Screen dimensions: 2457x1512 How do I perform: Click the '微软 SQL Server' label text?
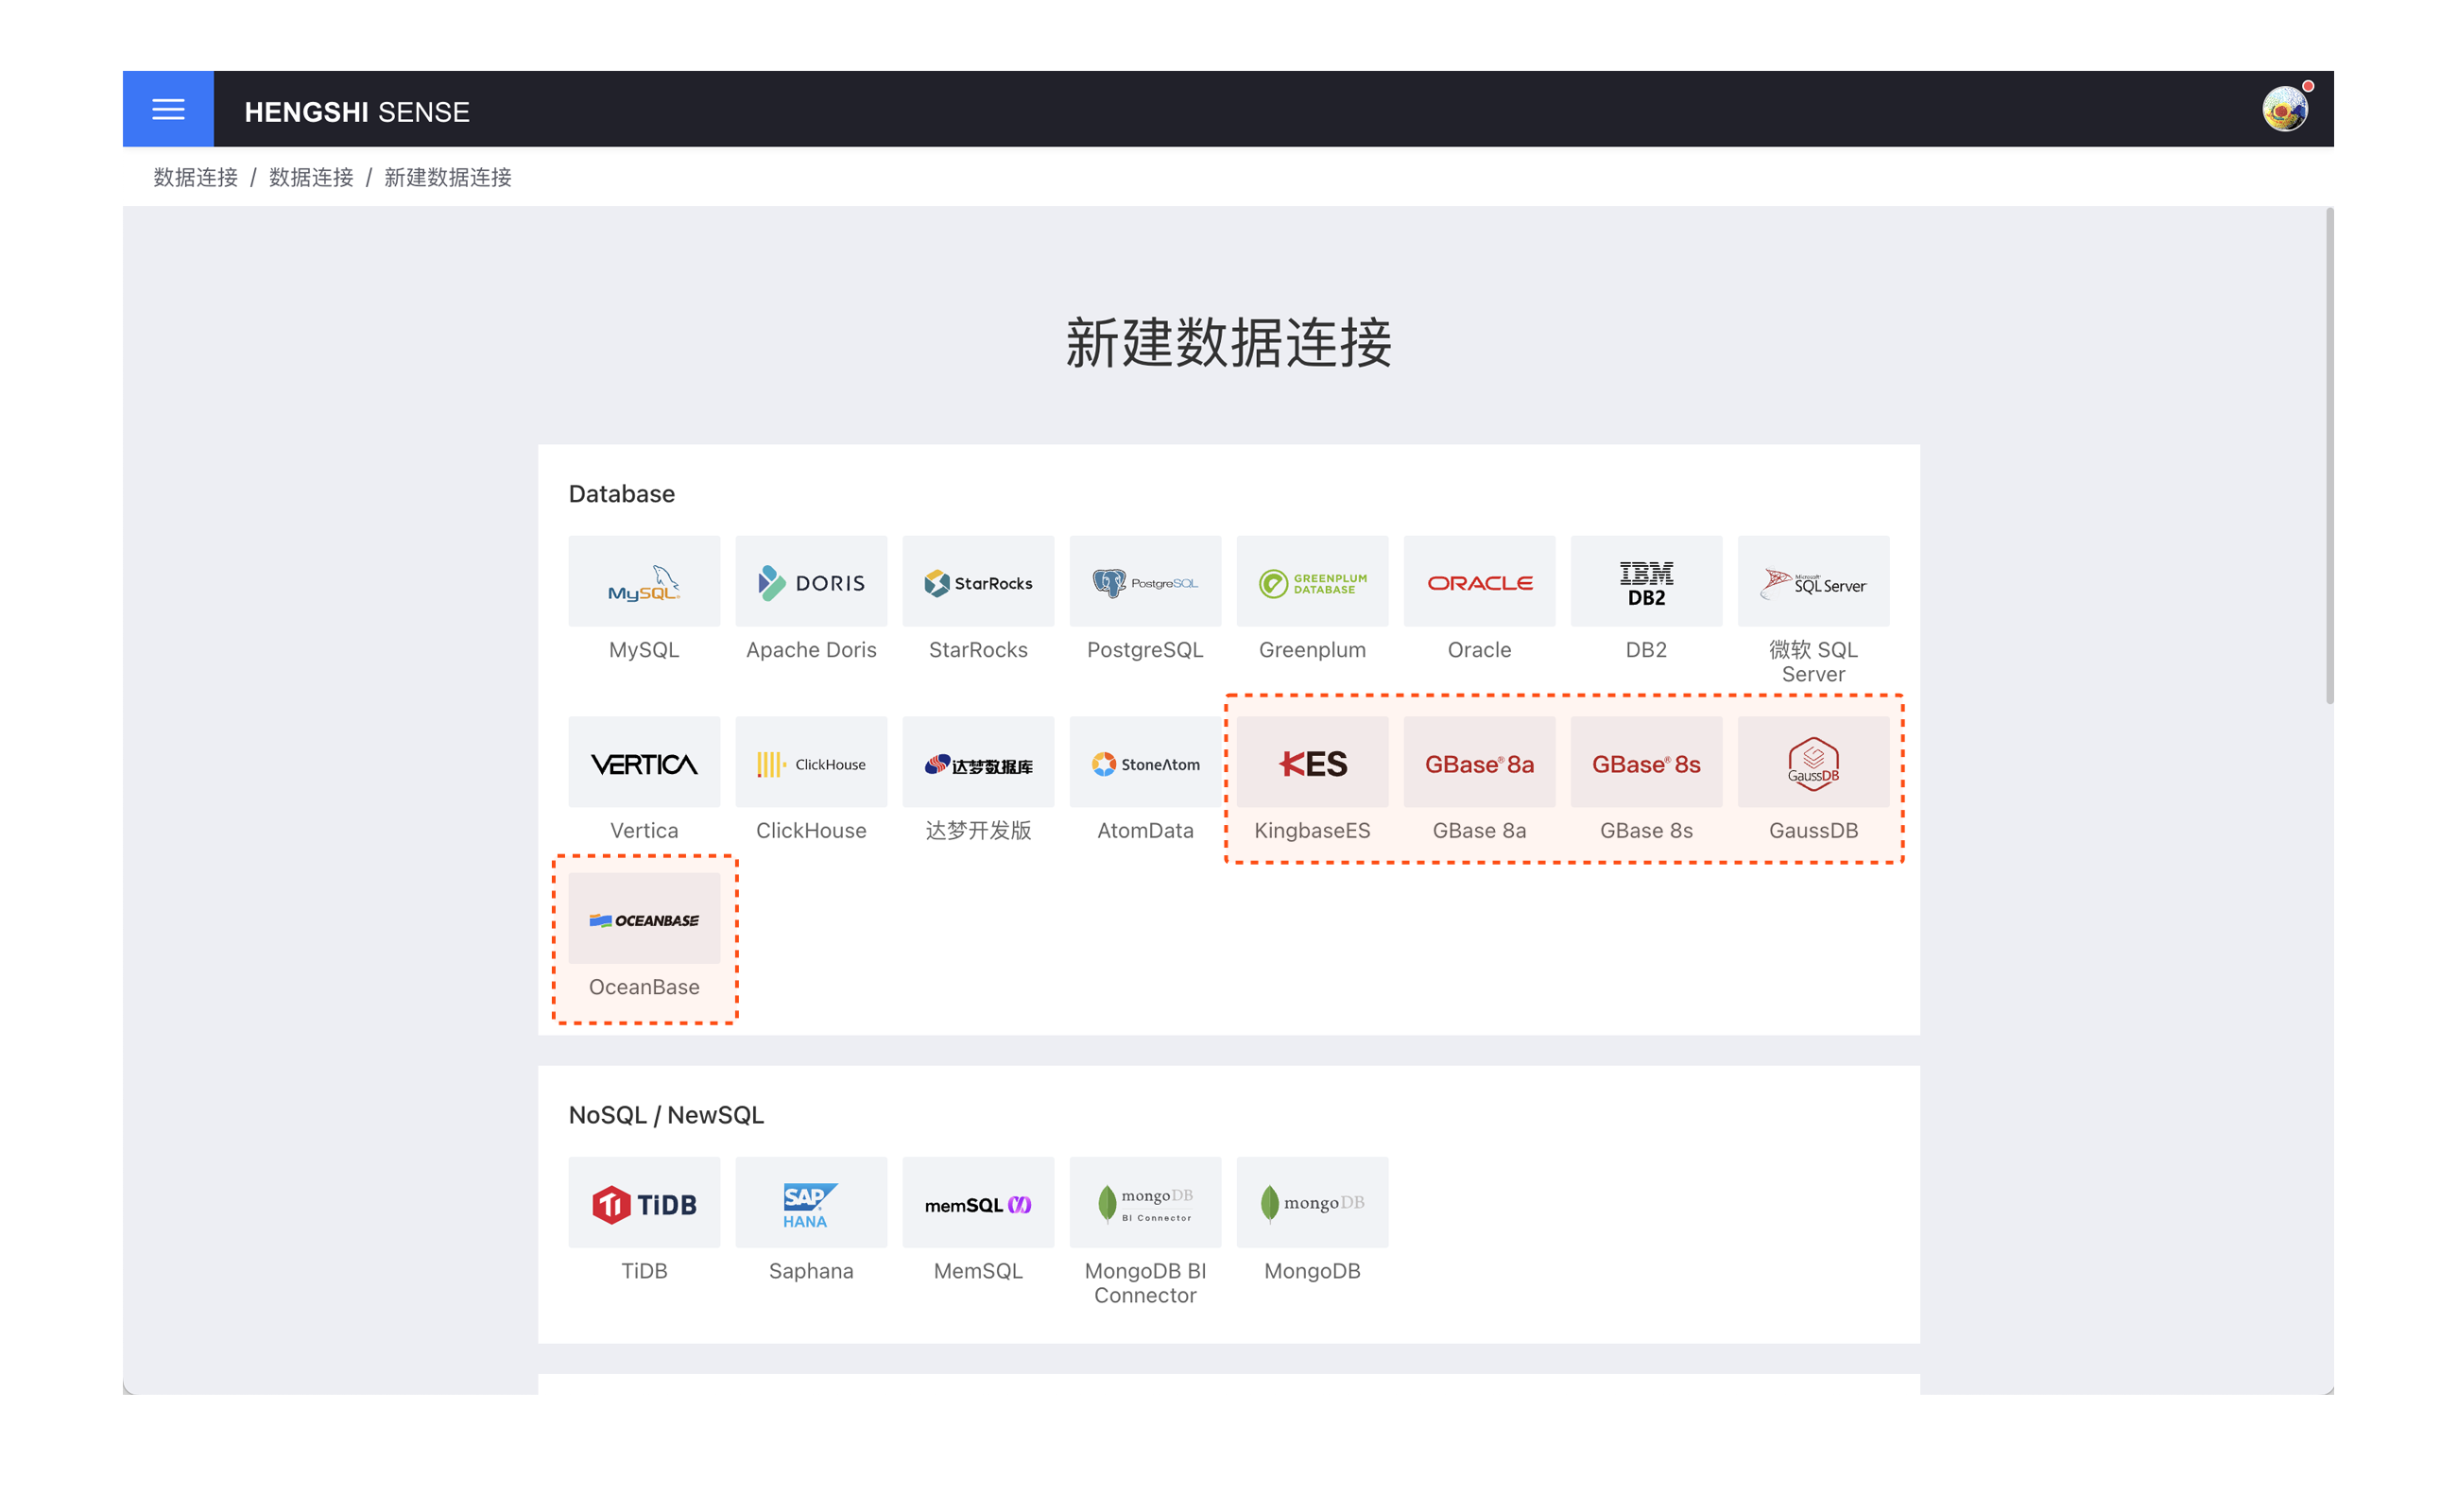click(x=1813, y=662)
